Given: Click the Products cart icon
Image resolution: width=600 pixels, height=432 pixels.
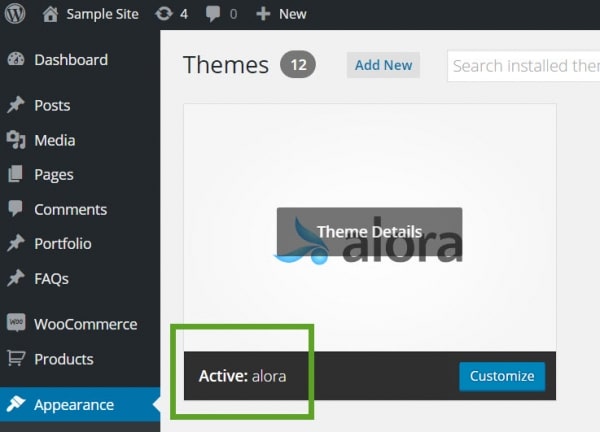Looking at the screenshot, I should [16, 358].
